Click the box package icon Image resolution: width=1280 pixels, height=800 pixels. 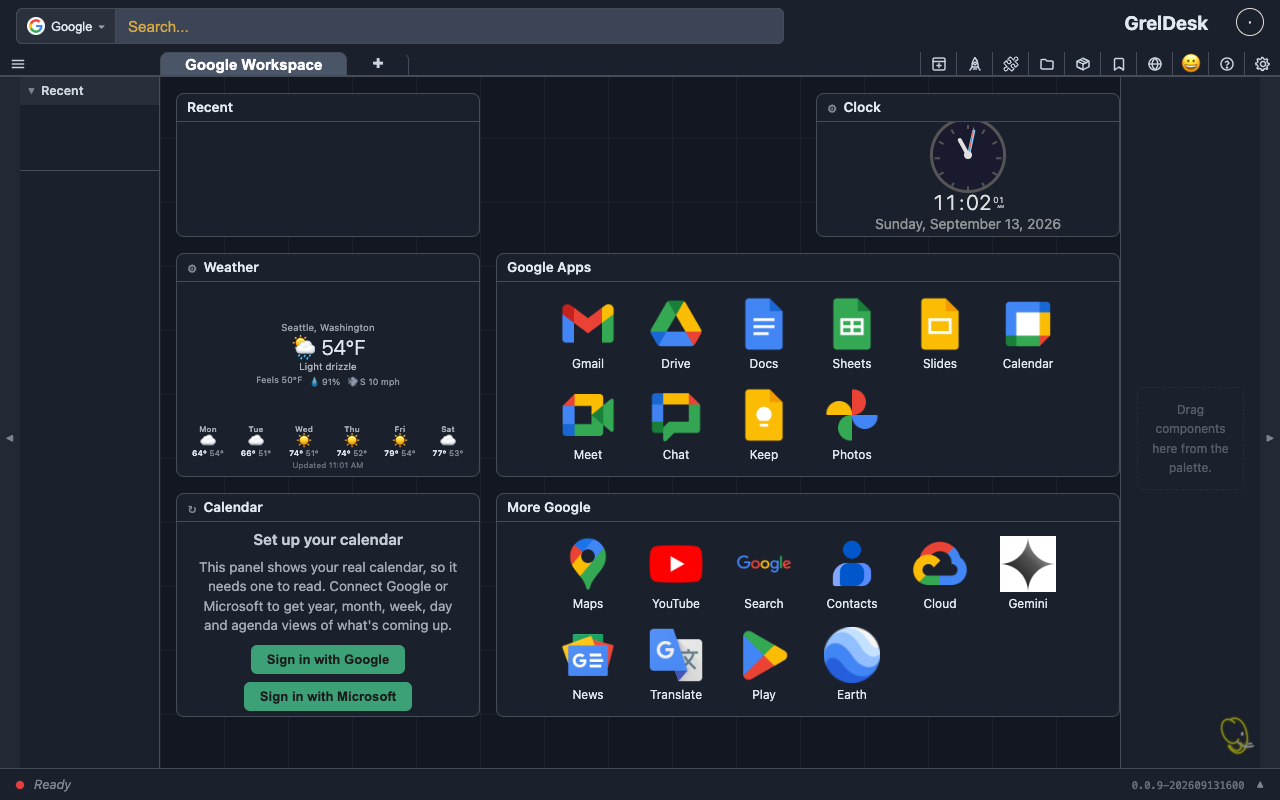[1083, 64]
